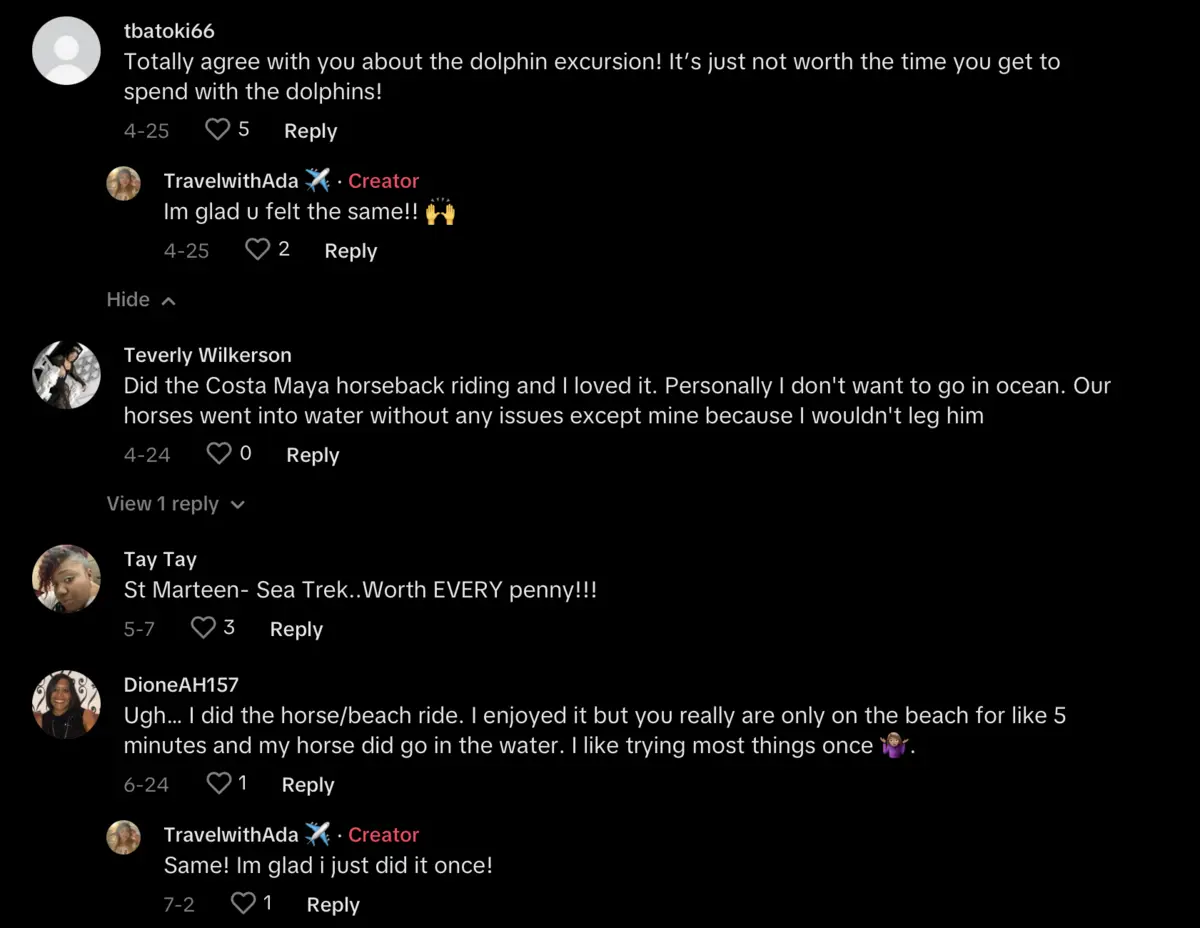Viewport: 1200px width, 928px height.
Task: Visit Teverly Wilkerson's profile via username
Action: (x=207, y=355)
